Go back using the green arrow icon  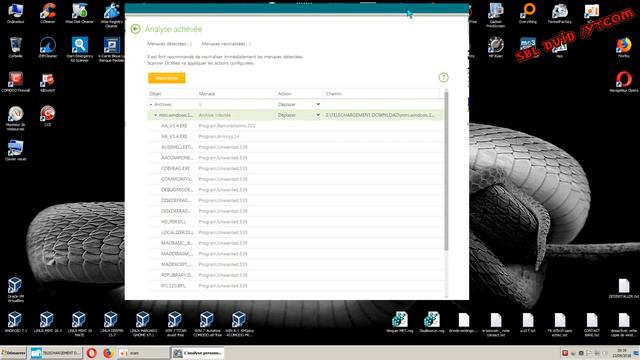click(136, 29)
